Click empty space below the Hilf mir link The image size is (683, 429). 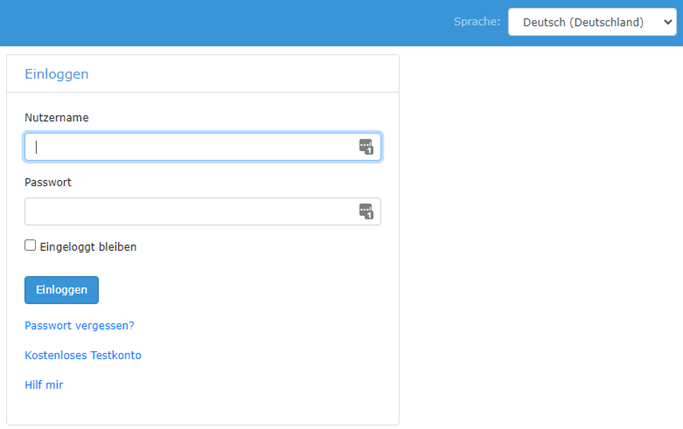pos(203,407)
